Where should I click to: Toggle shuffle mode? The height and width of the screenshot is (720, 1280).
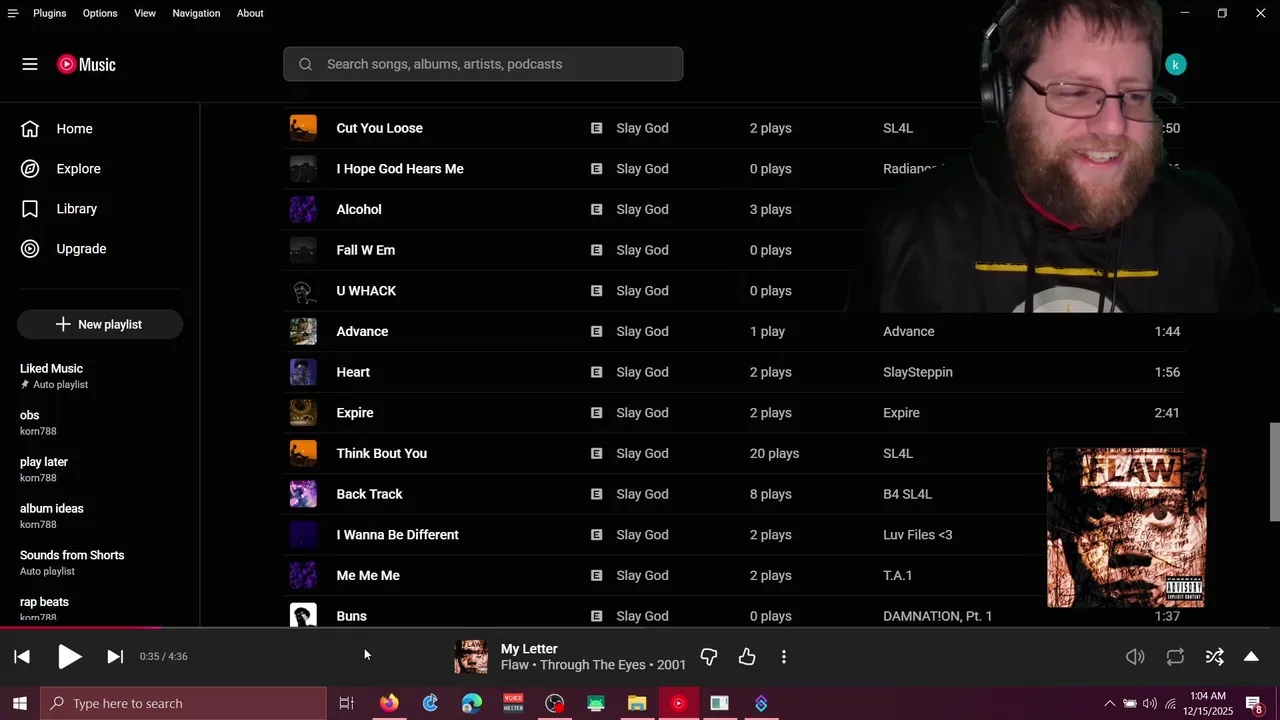1215,657
